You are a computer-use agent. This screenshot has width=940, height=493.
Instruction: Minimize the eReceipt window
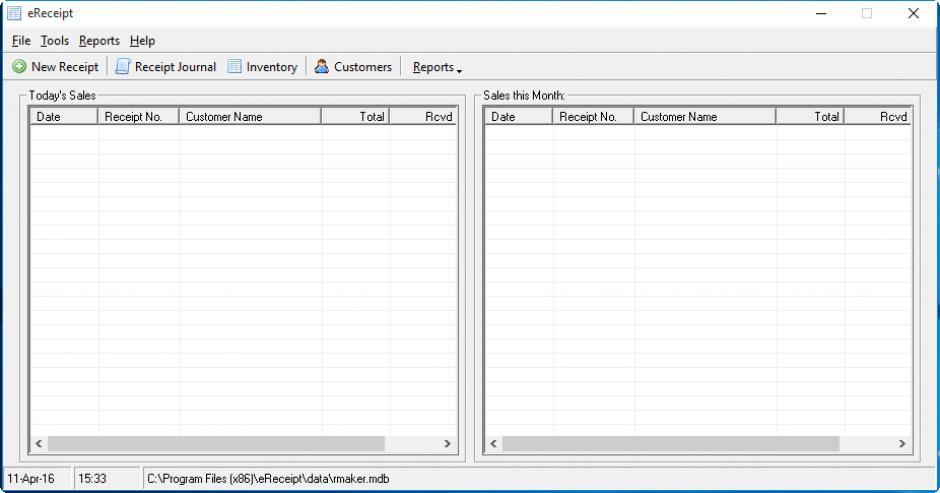coord(821,13)
